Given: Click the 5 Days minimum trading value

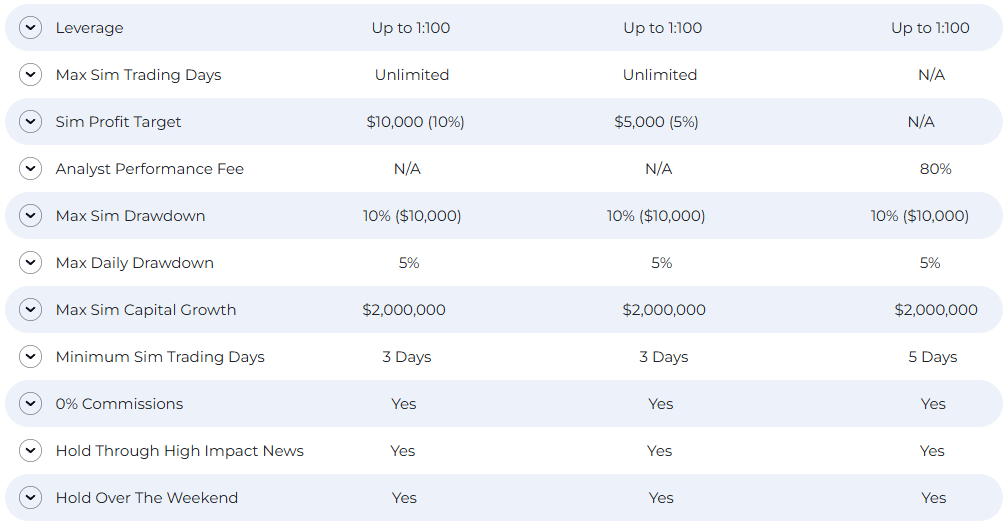Looking at the screenshot, I should (x=932, y=357).
